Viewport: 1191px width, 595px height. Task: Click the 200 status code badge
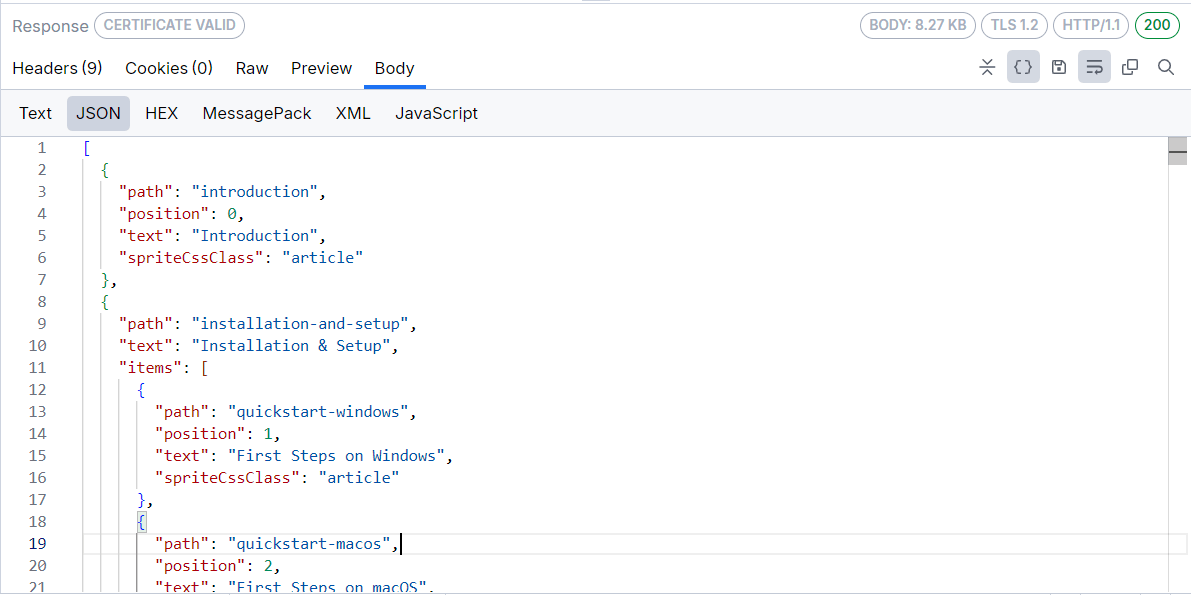click(x=1157, y=25)
